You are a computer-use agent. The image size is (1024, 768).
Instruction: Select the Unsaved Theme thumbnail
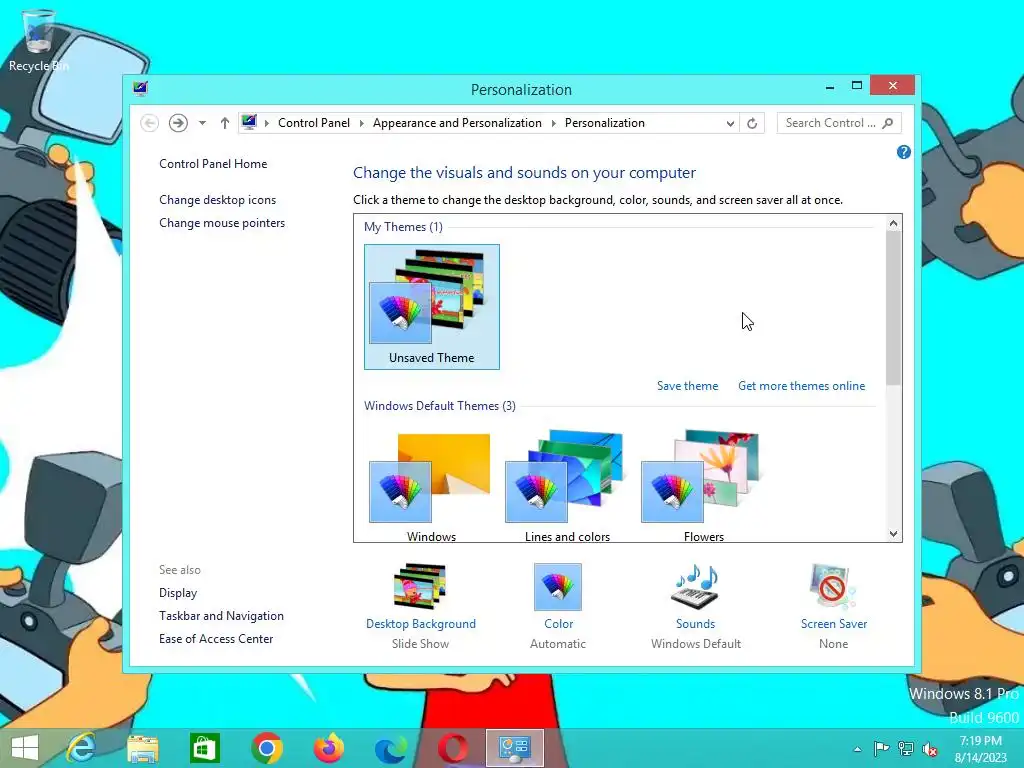coord(432,307)
